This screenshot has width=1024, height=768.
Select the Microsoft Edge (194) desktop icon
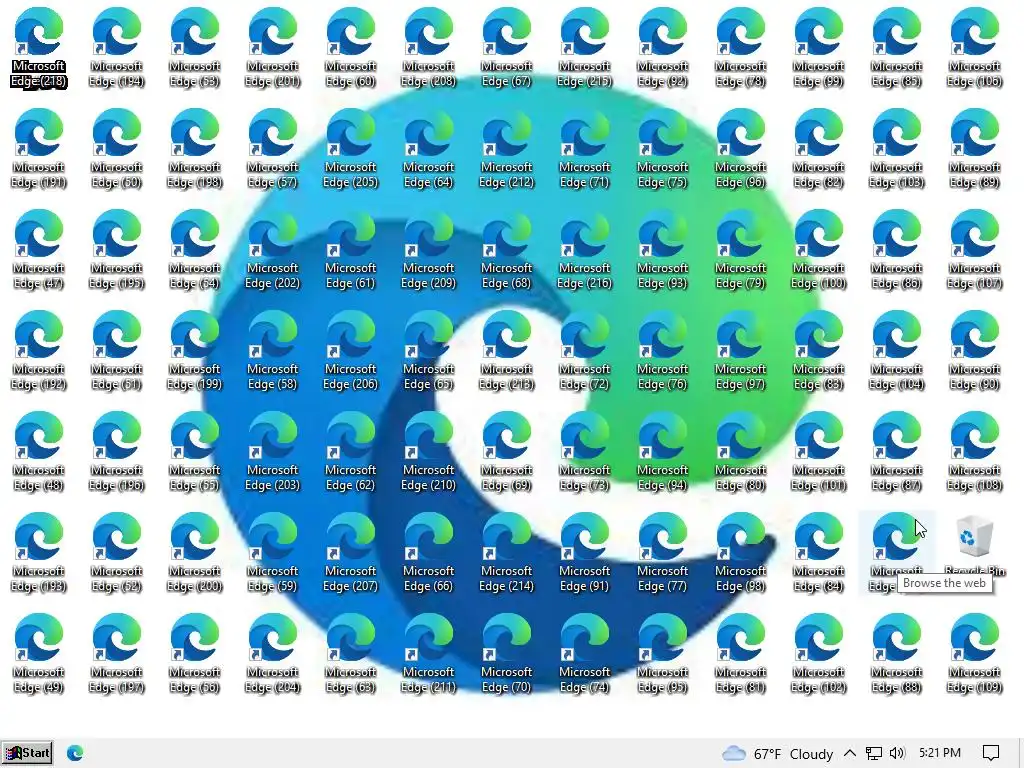pyautogui.click(x=116, y=48)
